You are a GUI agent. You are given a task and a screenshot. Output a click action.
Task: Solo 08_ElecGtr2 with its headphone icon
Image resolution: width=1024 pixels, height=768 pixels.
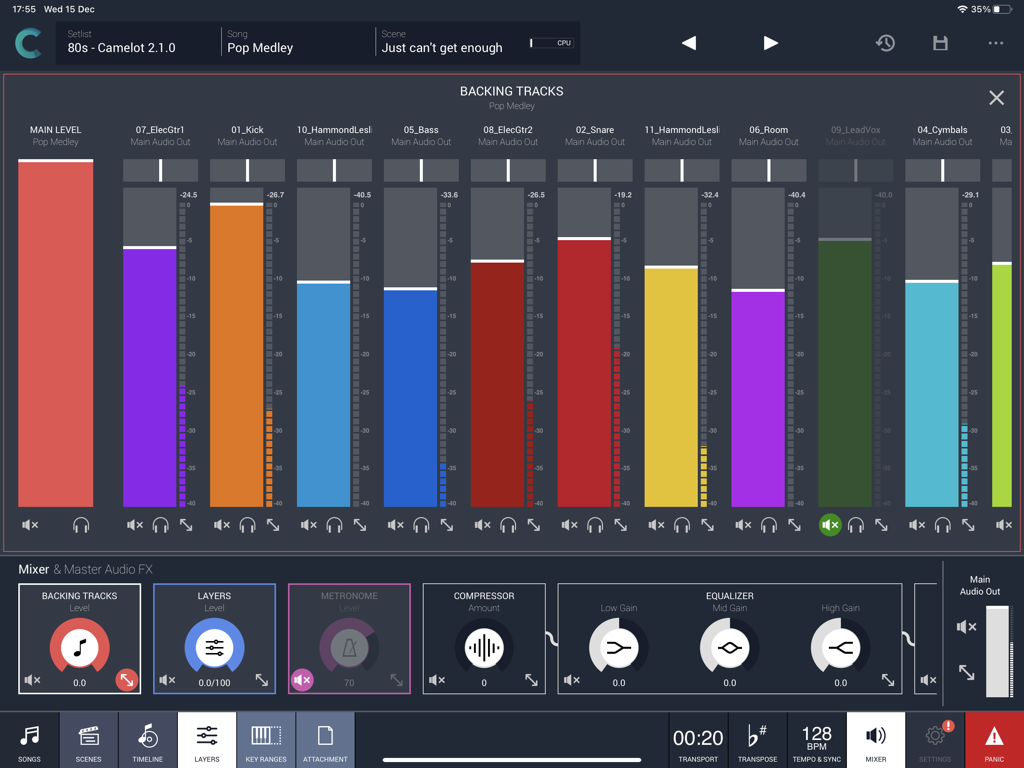pos(507,524)
